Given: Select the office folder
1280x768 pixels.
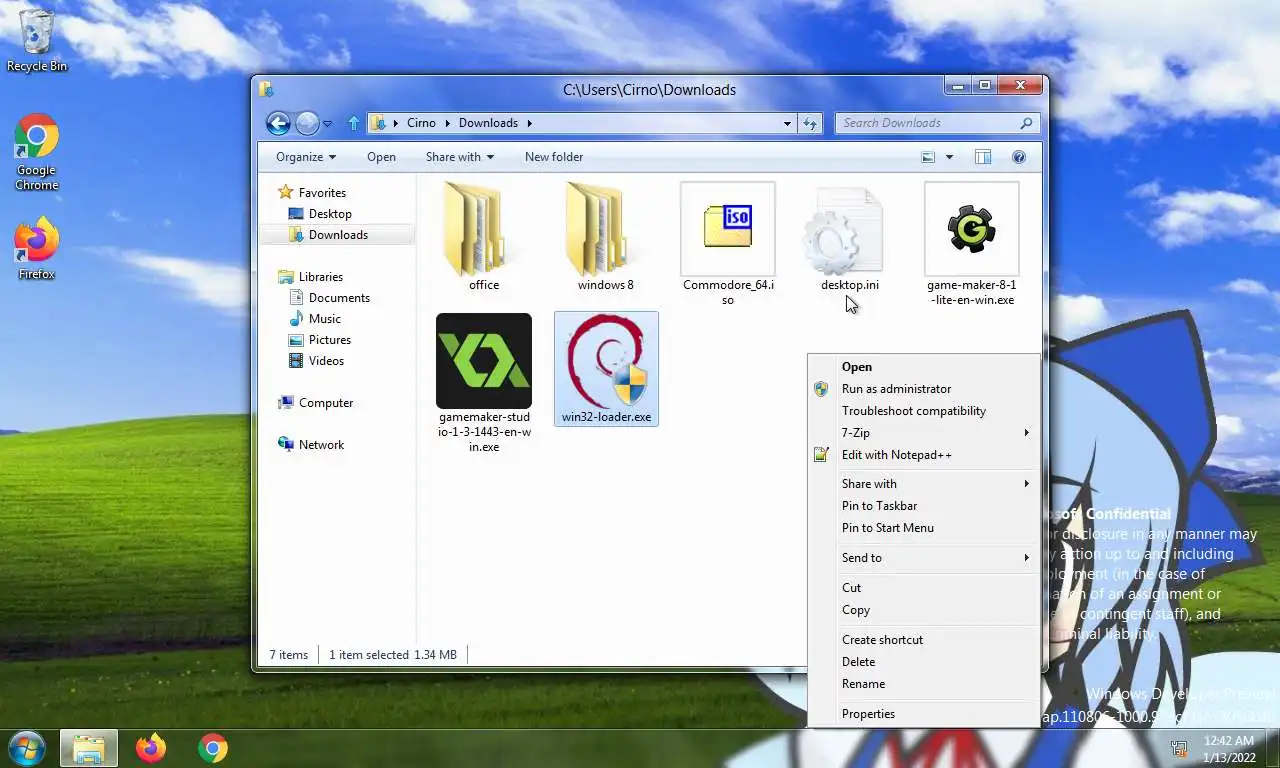Looking at the screenshot, I should point(484,237).
